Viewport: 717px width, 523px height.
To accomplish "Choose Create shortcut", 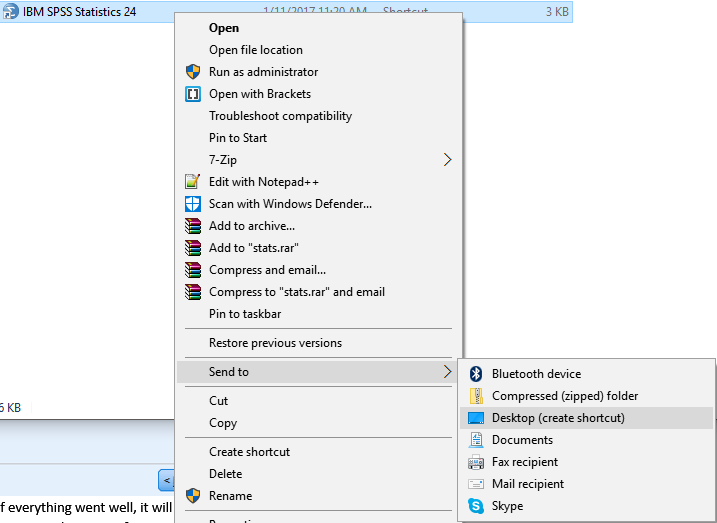I will 318,452.
